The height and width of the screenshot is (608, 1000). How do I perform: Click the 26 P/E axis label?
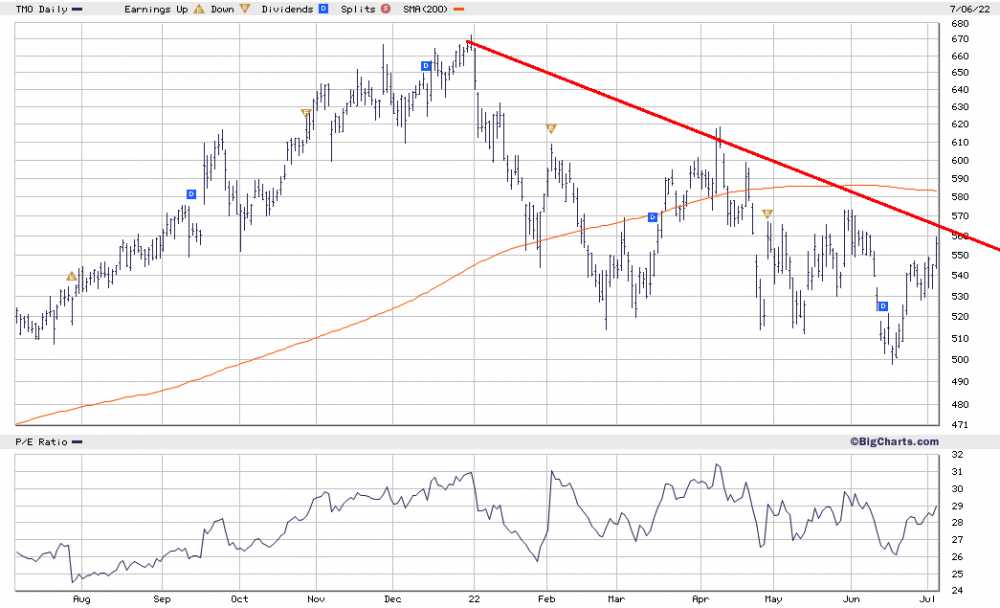click(957, 557)
